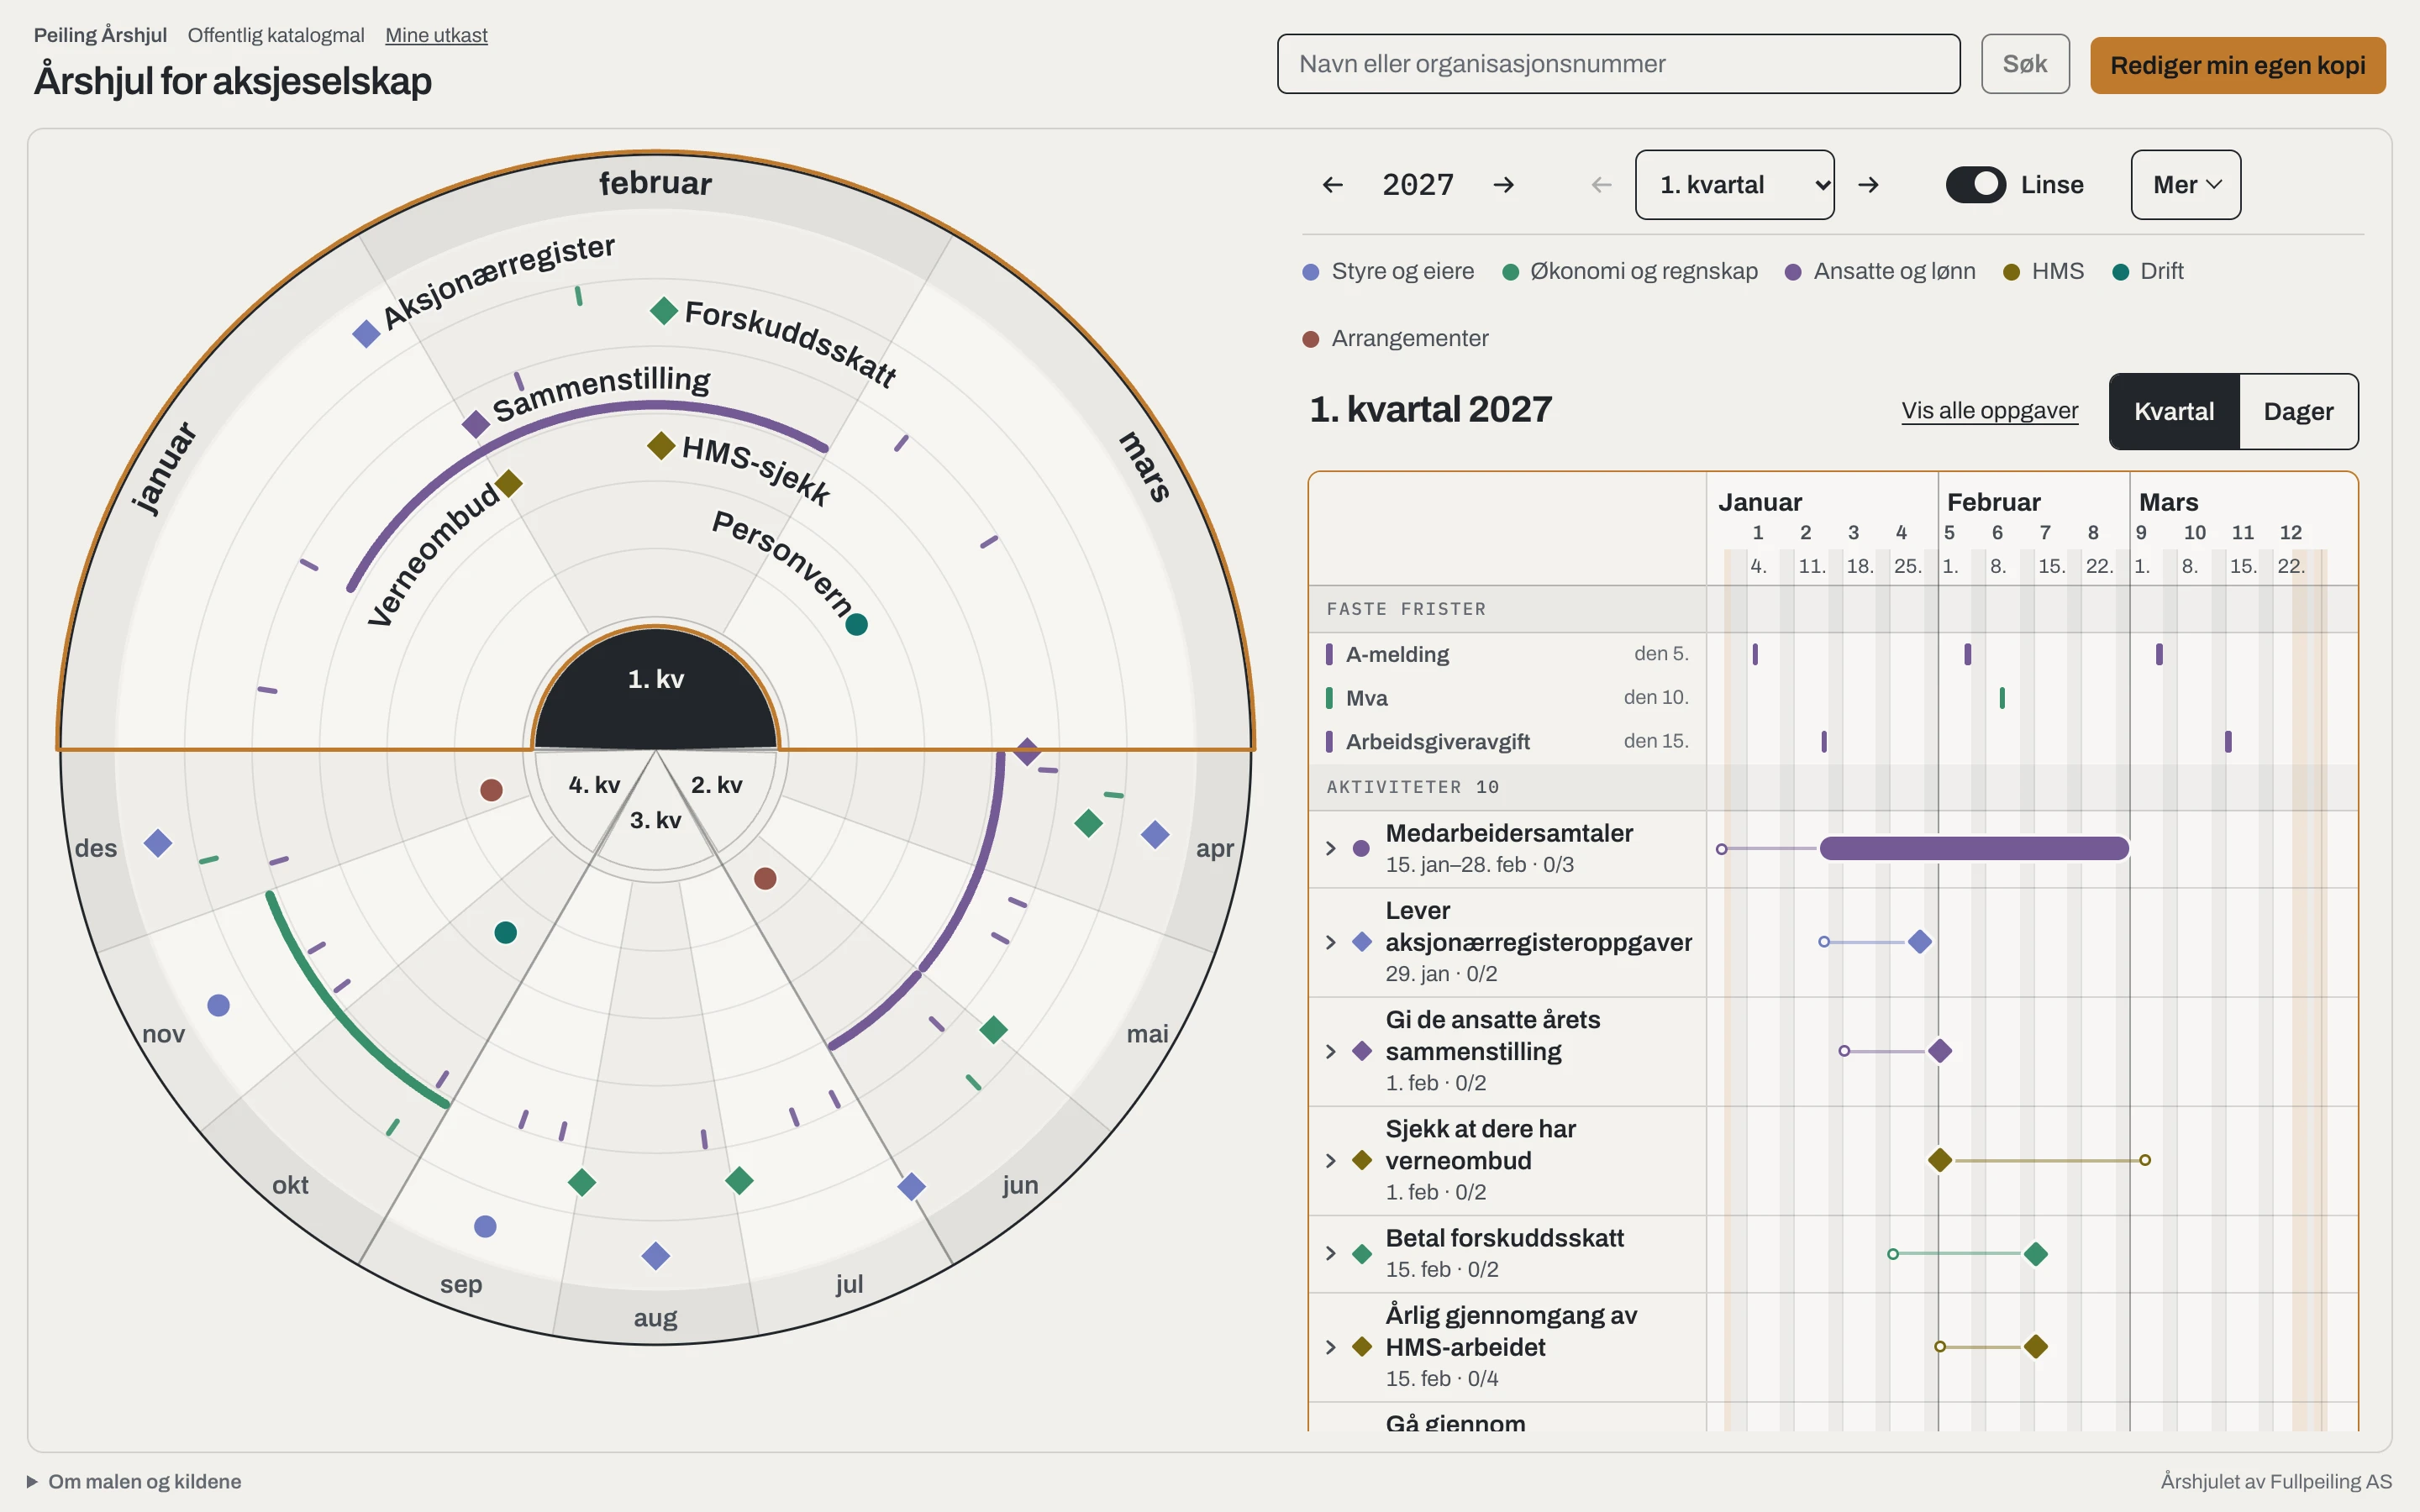Expand Betal forskuddsskatt activity row

(1330, 1254)
